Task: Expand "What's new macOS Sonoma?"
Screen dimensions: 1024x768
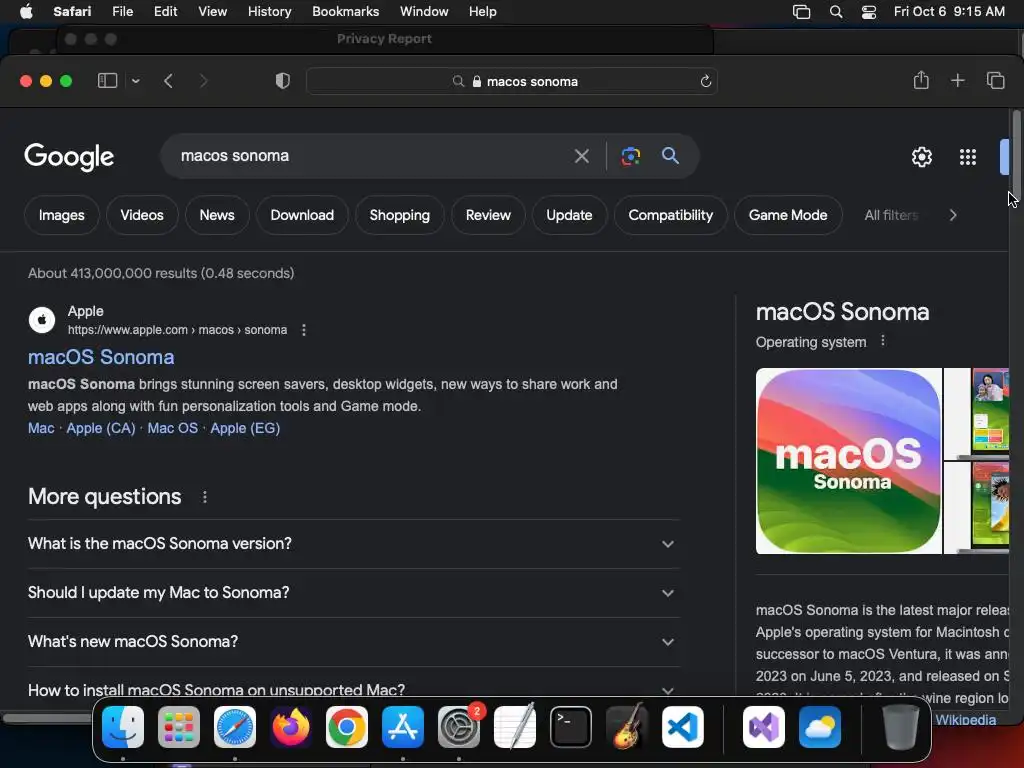Action: (353, 642)
